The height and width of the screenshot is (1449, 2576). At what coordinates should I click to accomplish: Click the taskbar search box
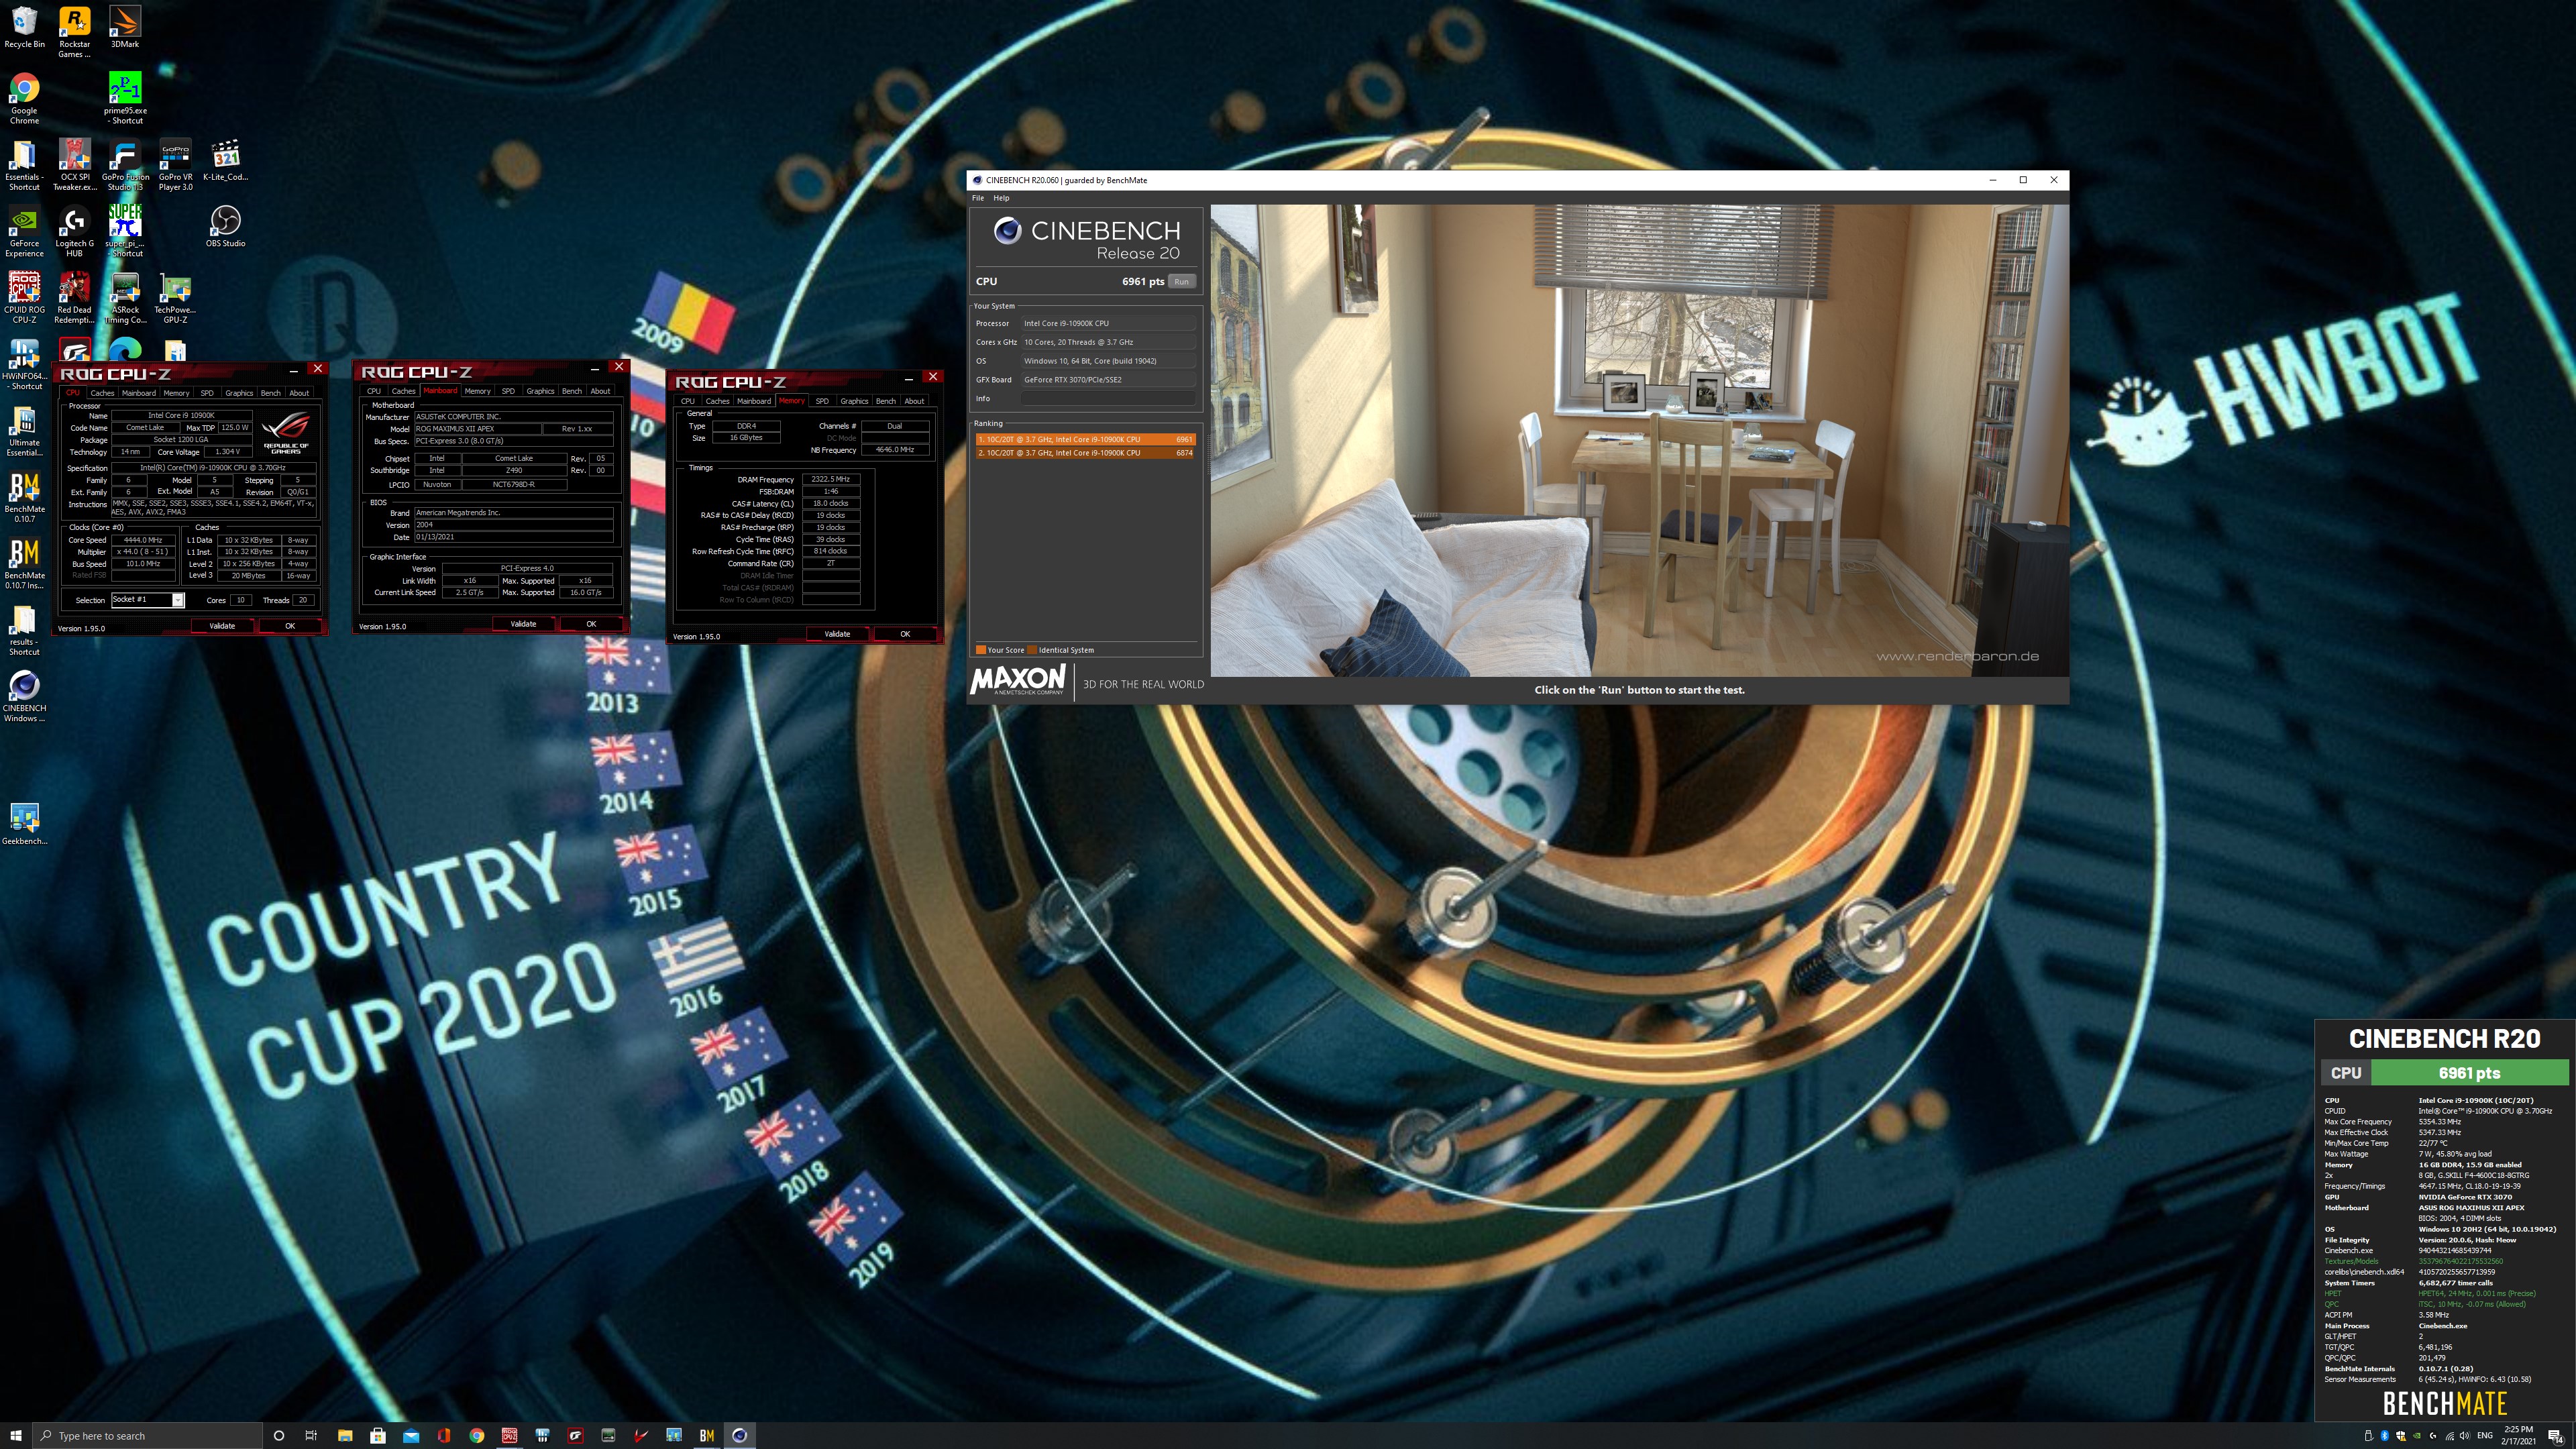pyautogui.click(x=147, y=1435)
